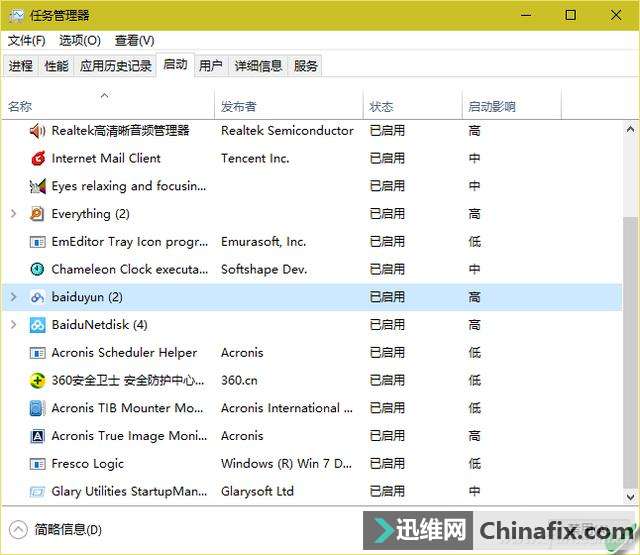Click the BaiduNetdisk blue icon
Viewport: 640px width, 555px height.
click(x=38, y=325)
